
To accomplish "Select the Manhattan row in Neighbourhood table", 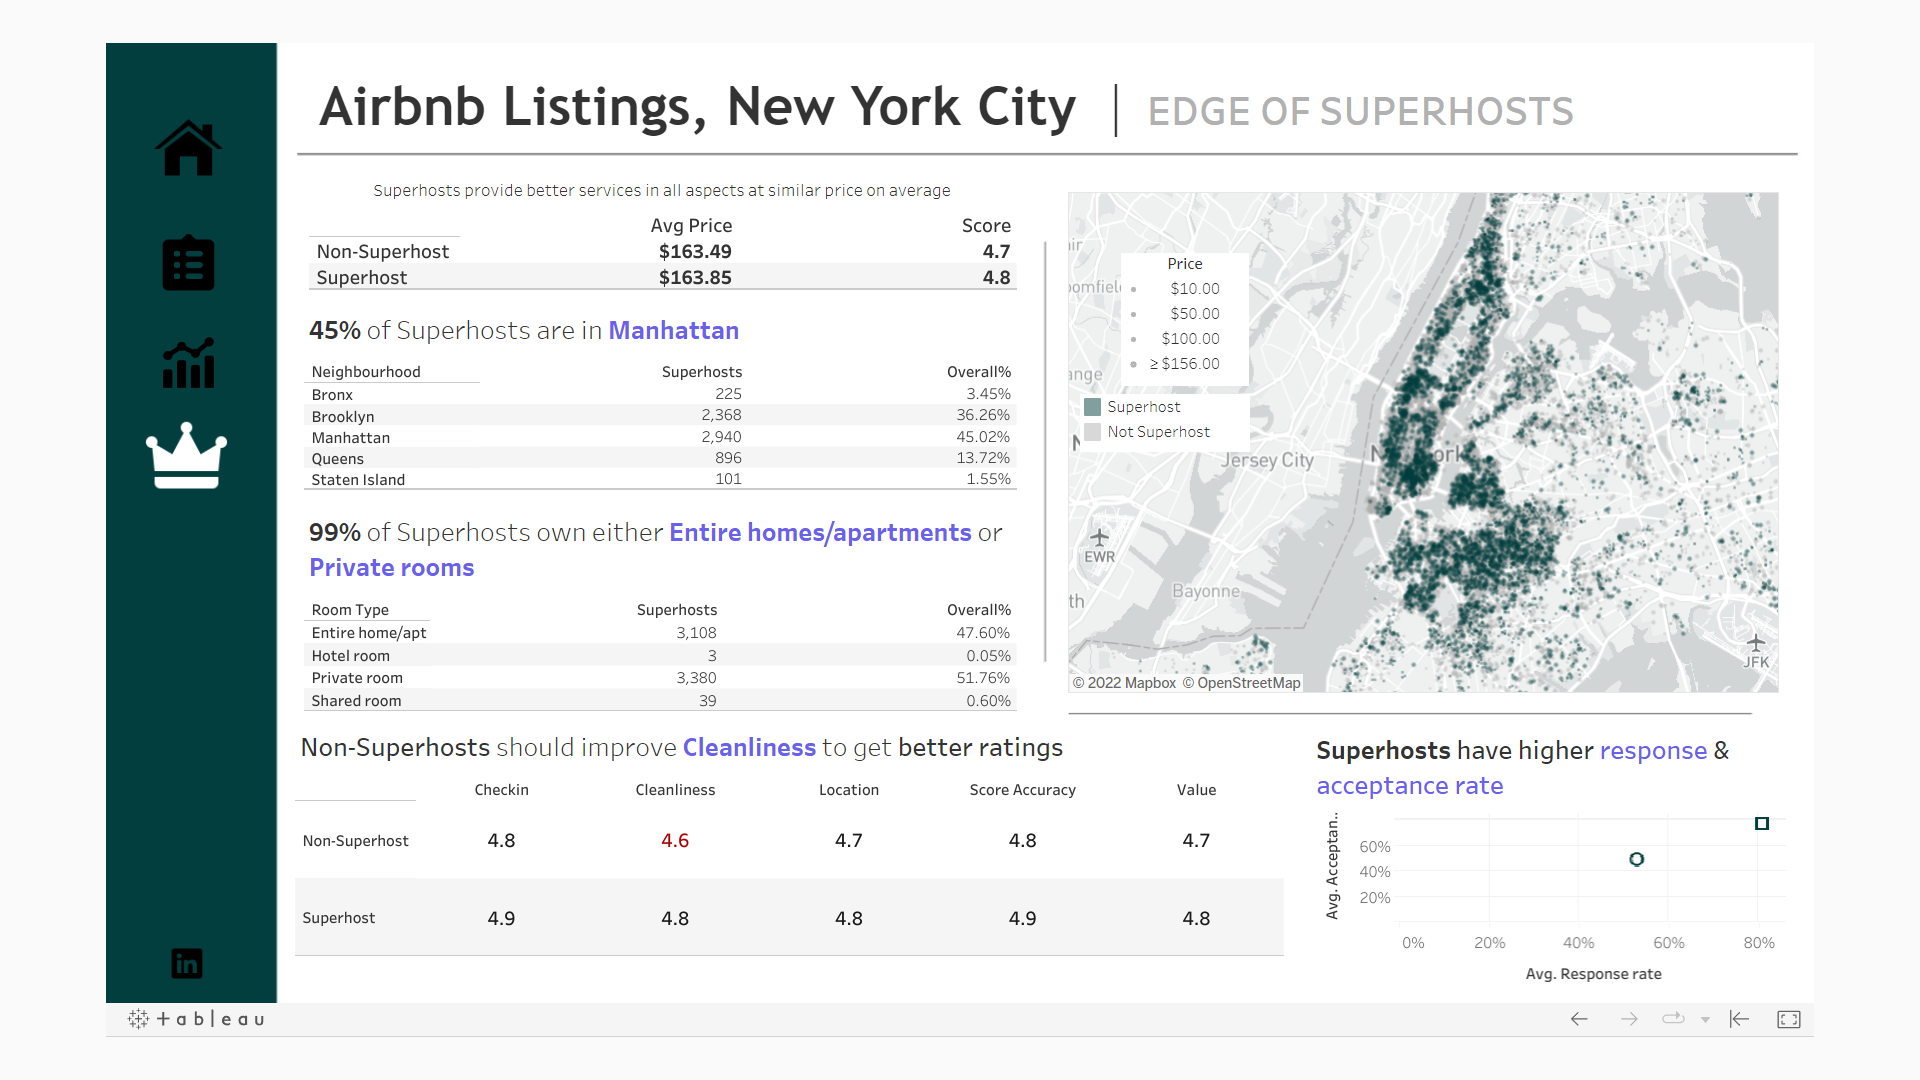I will (x=351, y=438).
